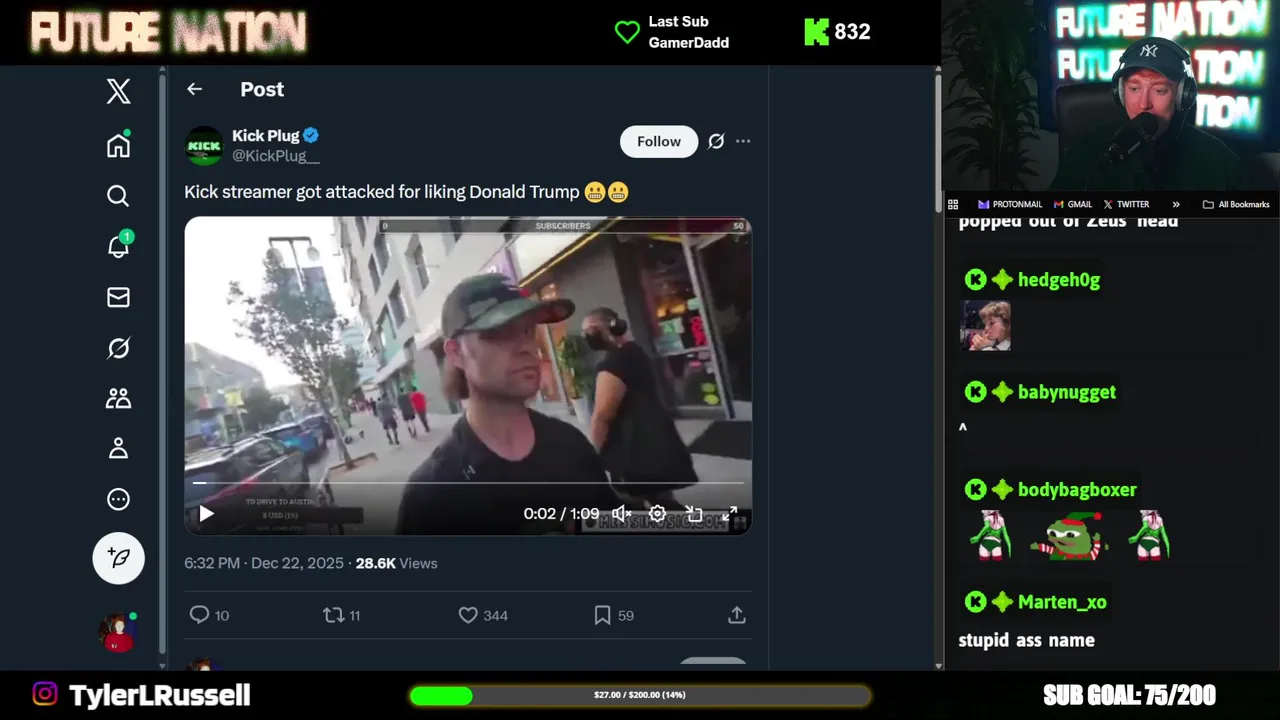
Task: Compose a new post with feather button
Action: (x=118, y=558)
